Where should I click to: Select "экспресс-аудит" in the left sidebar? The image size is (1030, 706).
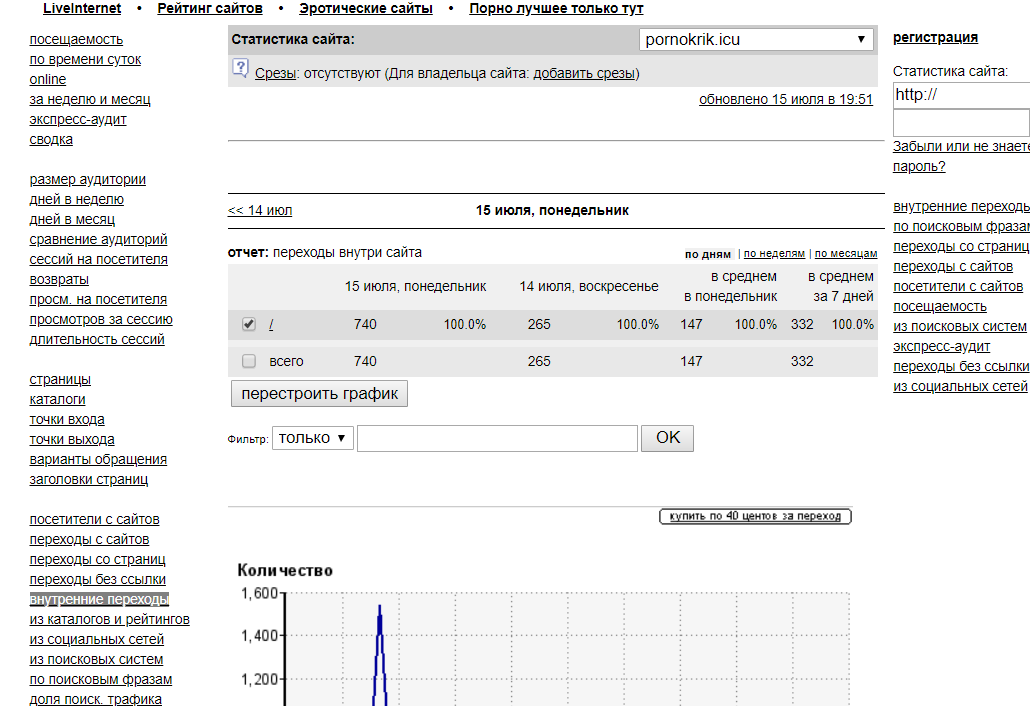click(78, 119)
